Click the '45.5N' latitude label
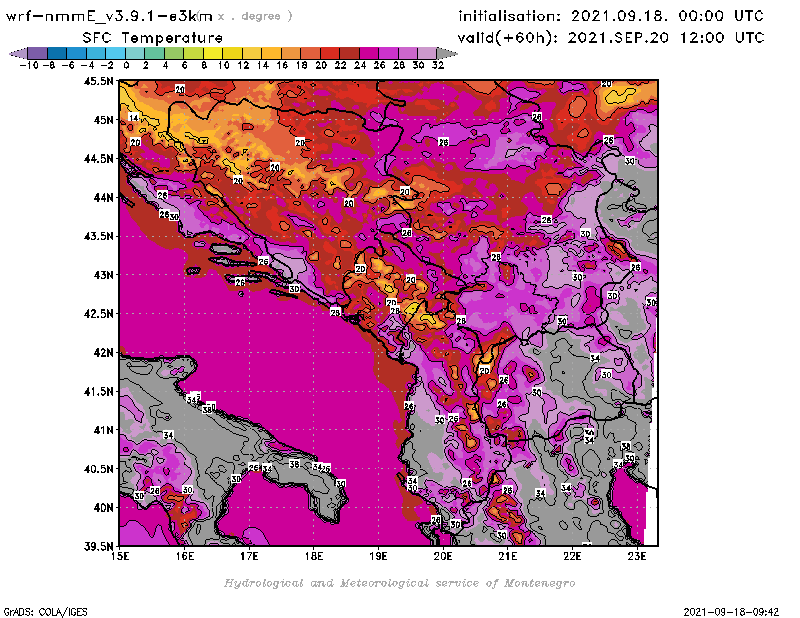Image resolution: width=800 pixels, height=618 pixels. click(x=98, y=81)
